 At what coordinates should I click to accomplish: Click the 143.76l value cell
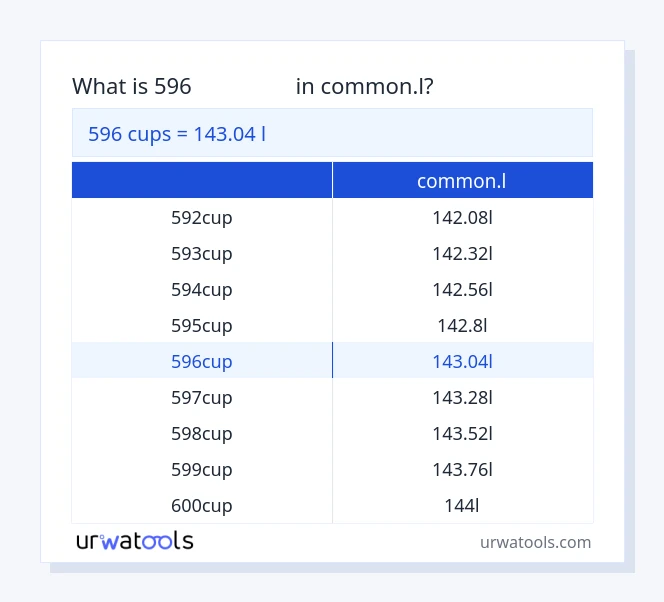point(462,469)
